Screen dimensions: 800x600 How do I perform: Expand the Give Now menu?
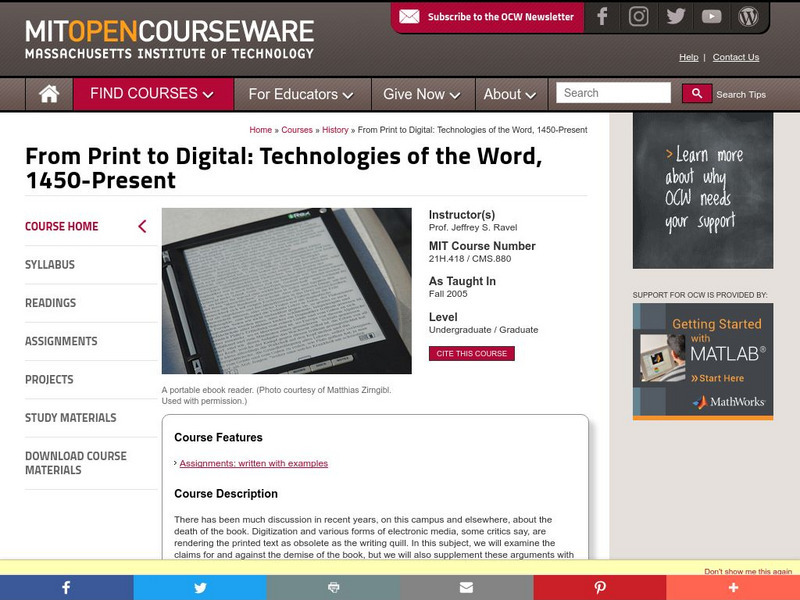419,93
